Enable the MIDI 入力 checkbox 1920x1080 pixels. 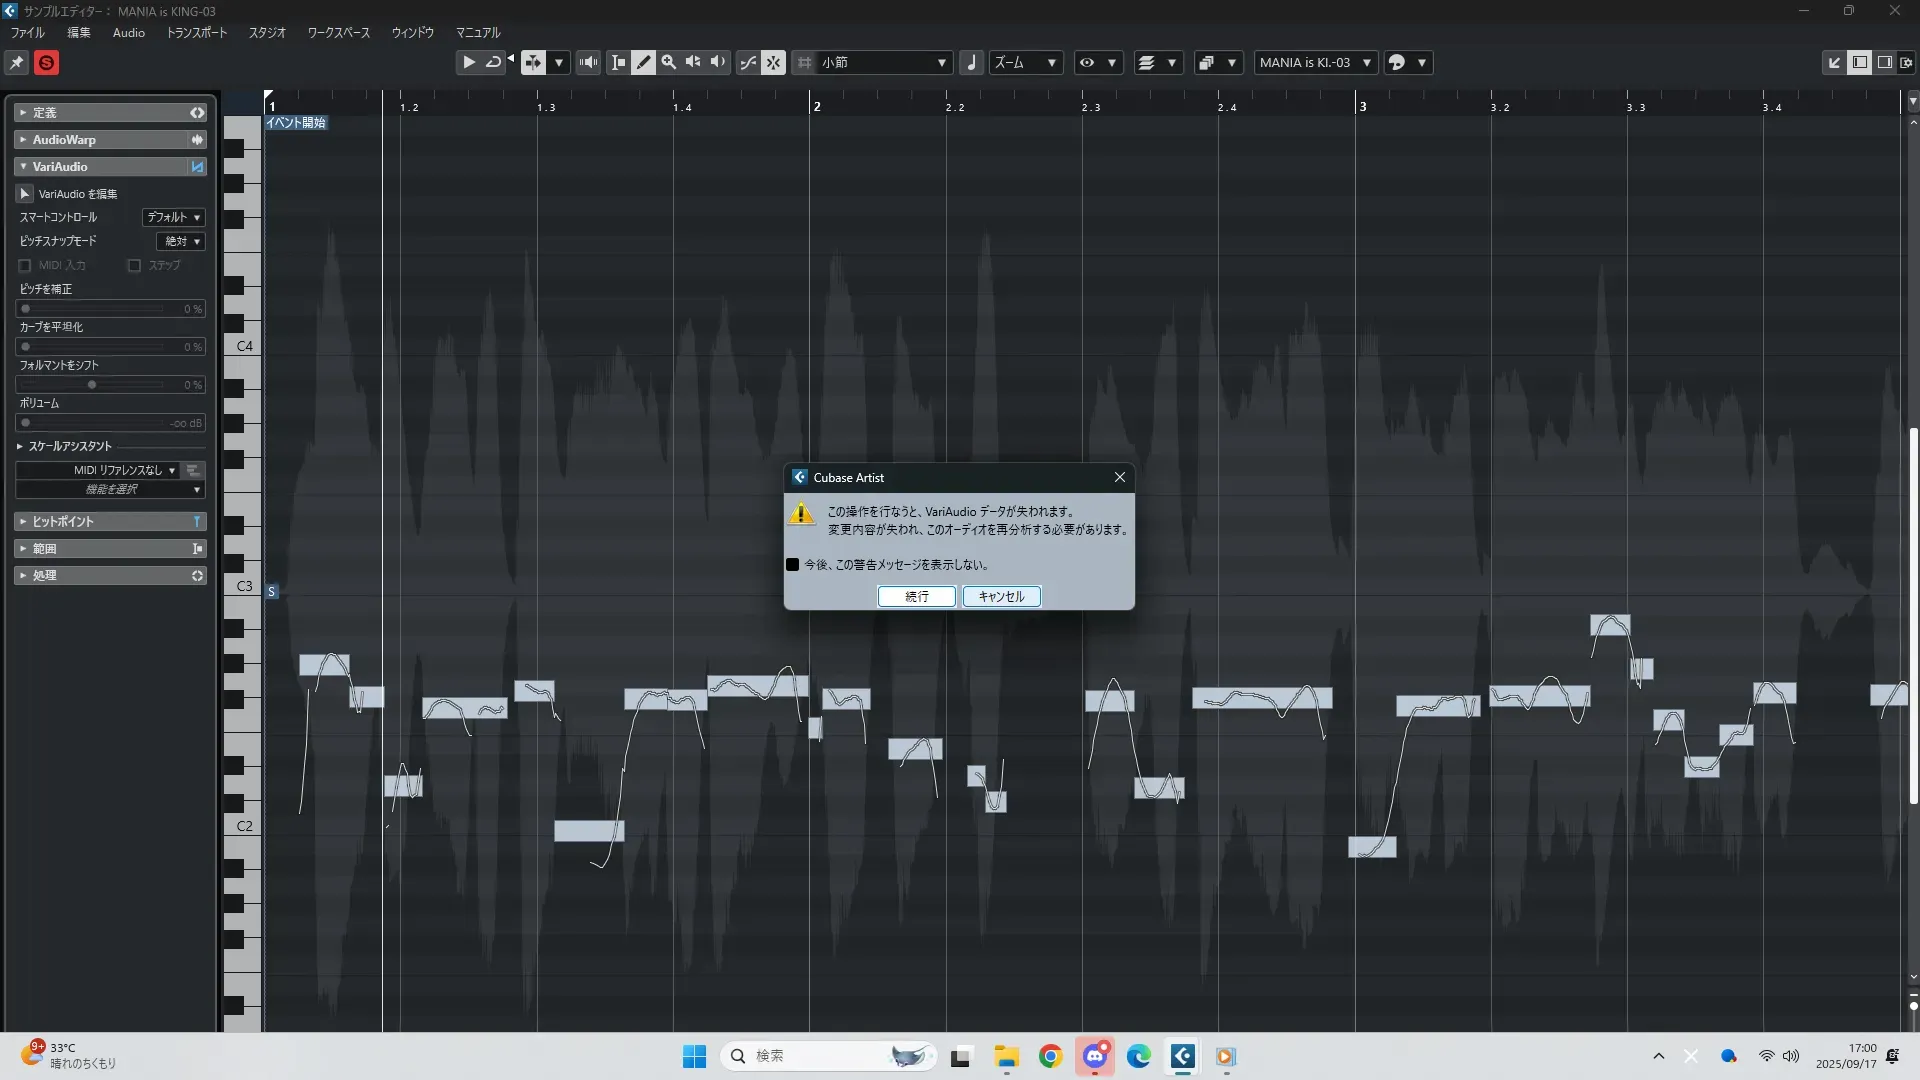pyautogui.click(x=25, y=266)
